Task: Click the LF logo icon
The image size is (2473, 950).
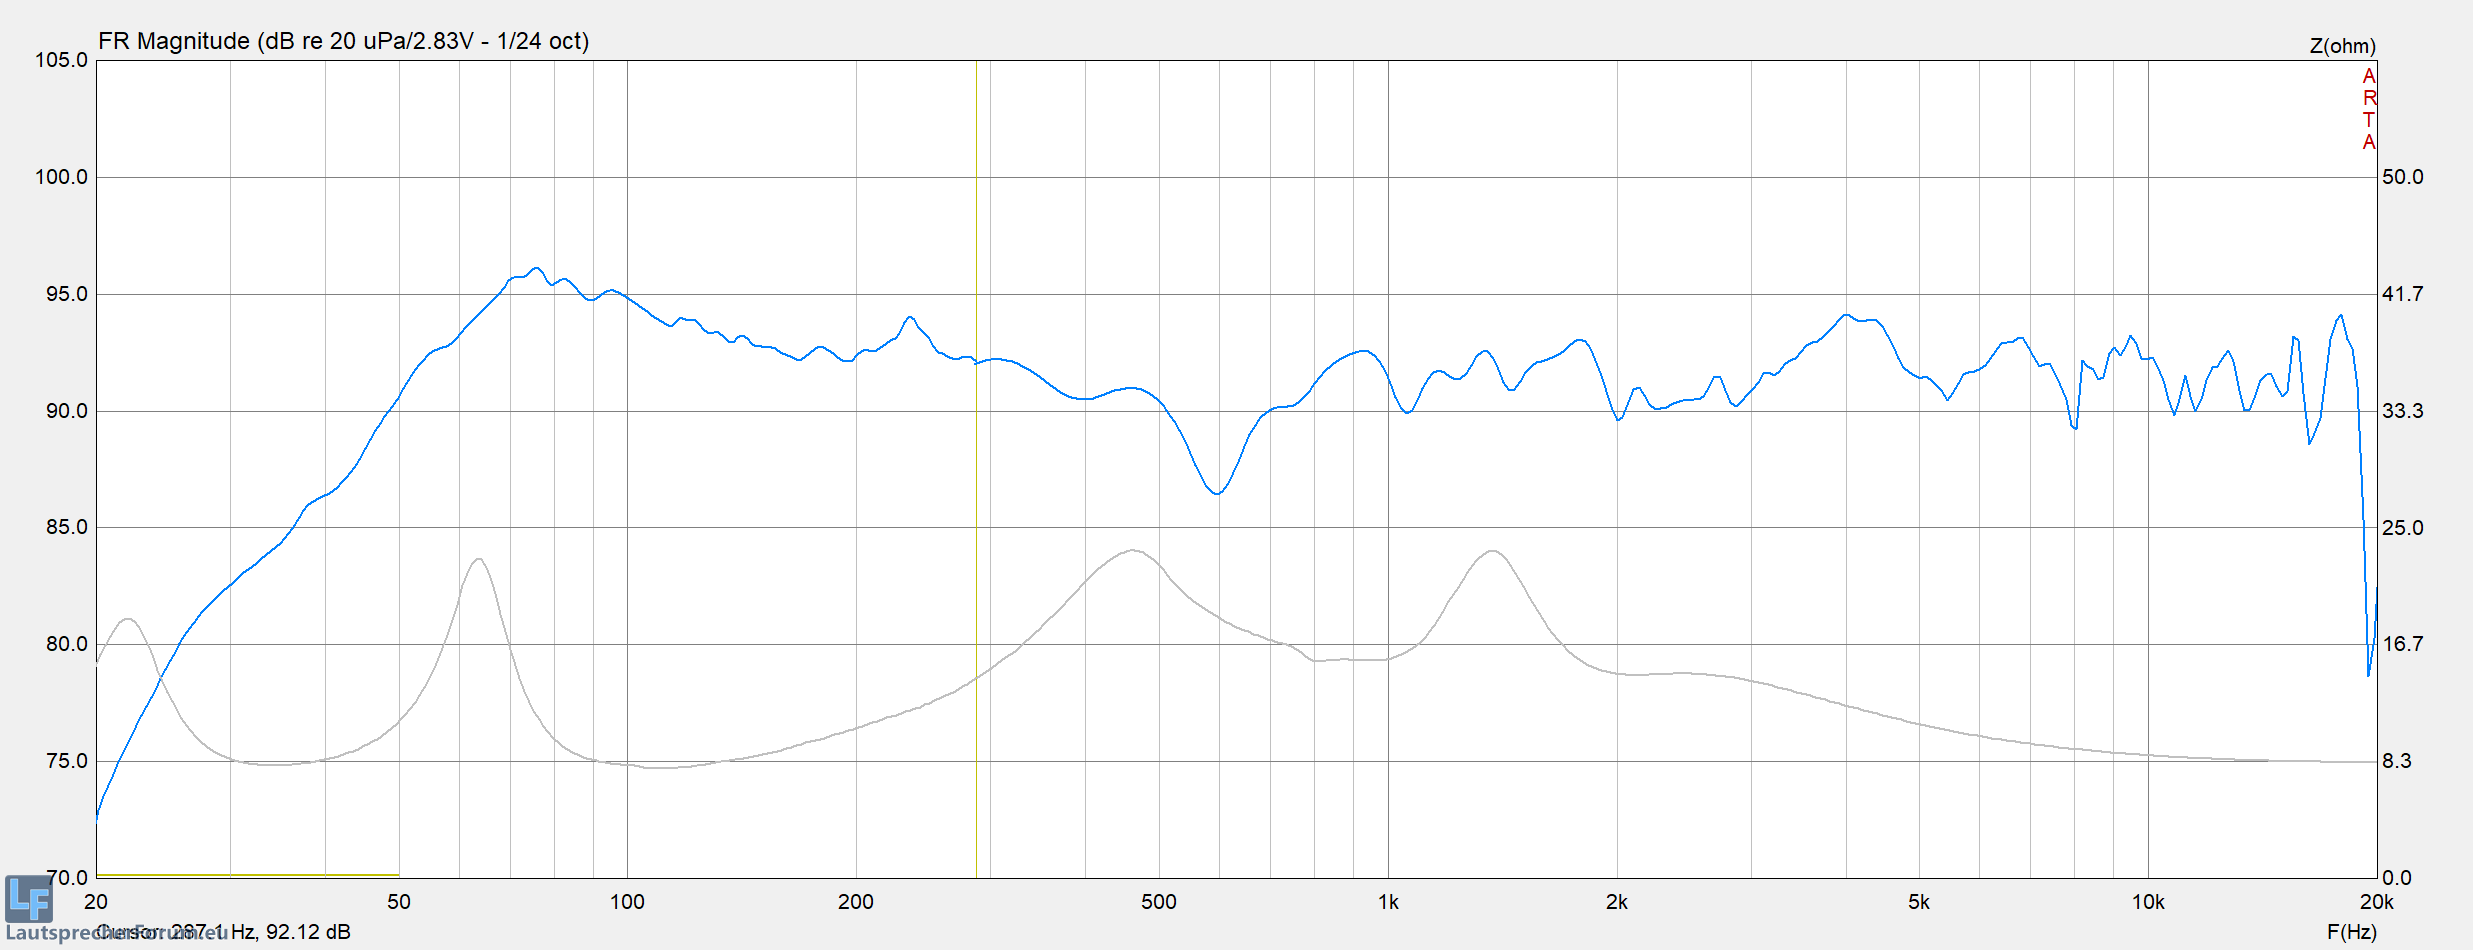Action: click(x=28, y=898)
